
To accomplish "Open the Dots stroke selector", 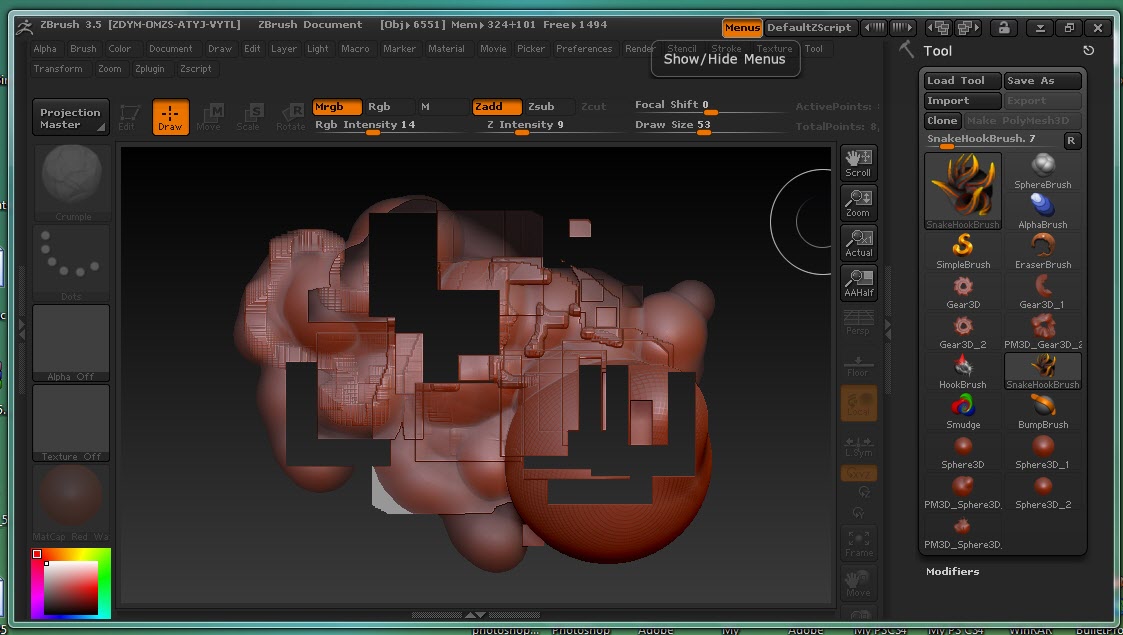I will click(x=71, y=263).
